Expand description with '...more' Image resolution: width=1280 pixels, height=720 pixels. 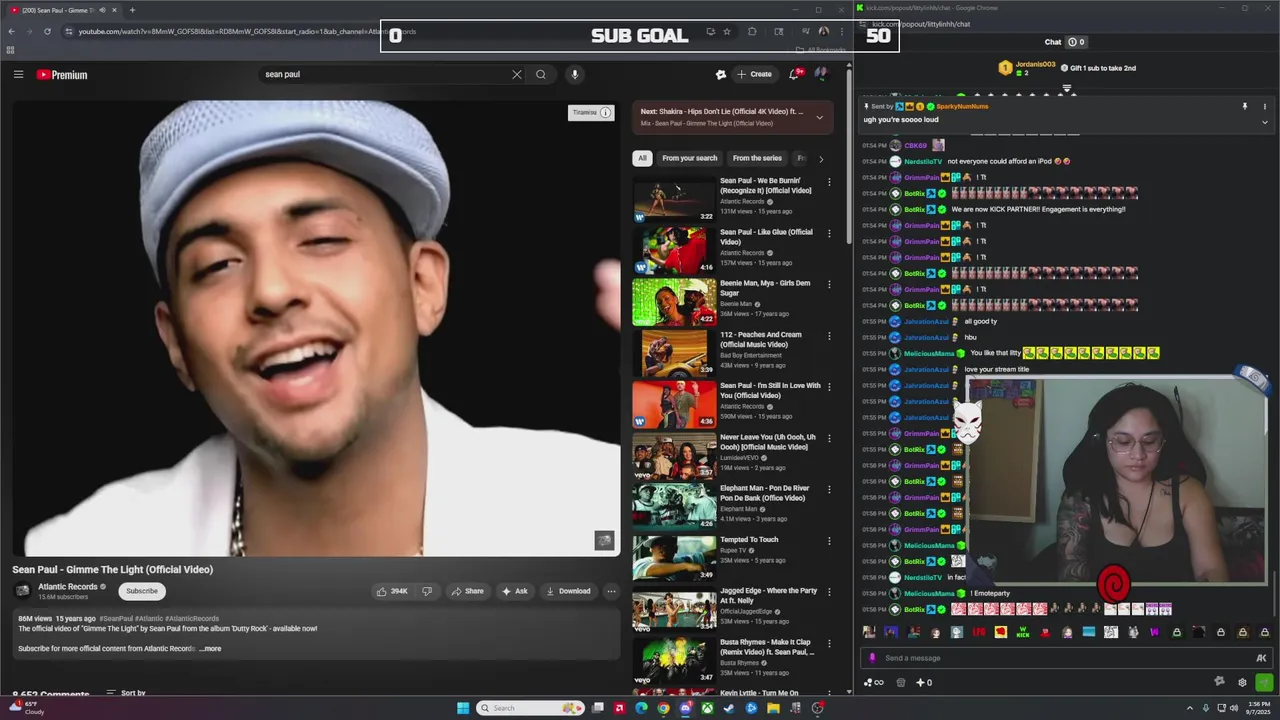(x=210, y=649)
